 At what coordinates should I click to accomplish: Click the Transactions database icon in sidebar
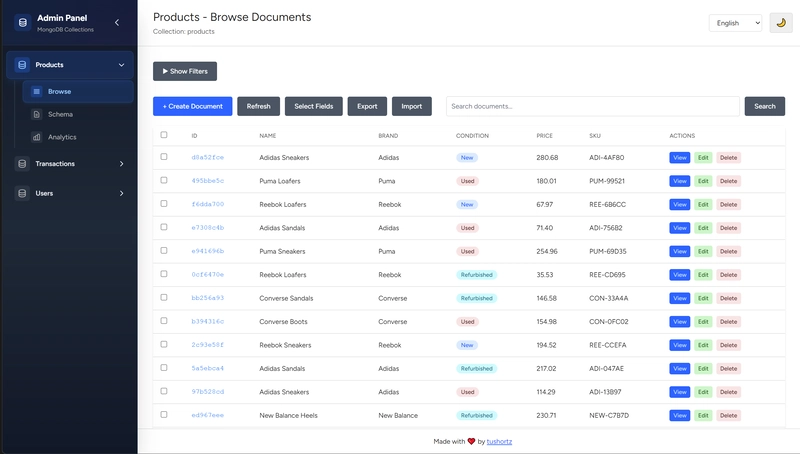(x=22, y=164)
